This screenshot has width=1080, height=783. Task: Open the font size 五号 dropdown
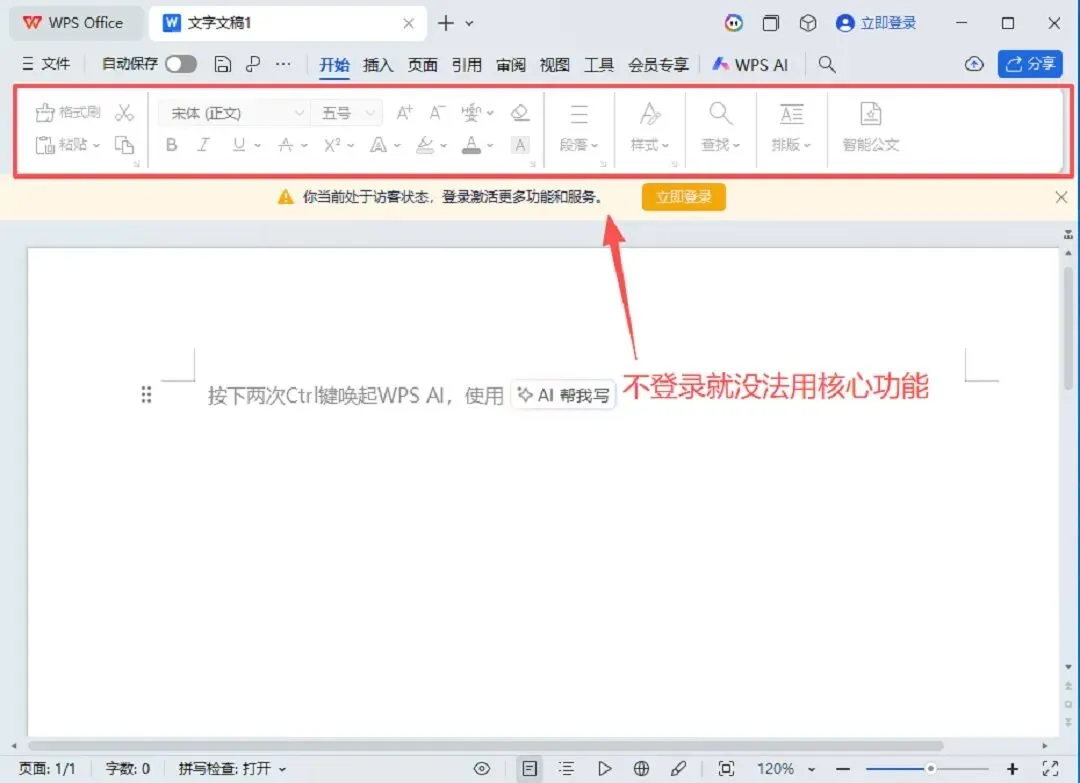(x=370, y=113)
